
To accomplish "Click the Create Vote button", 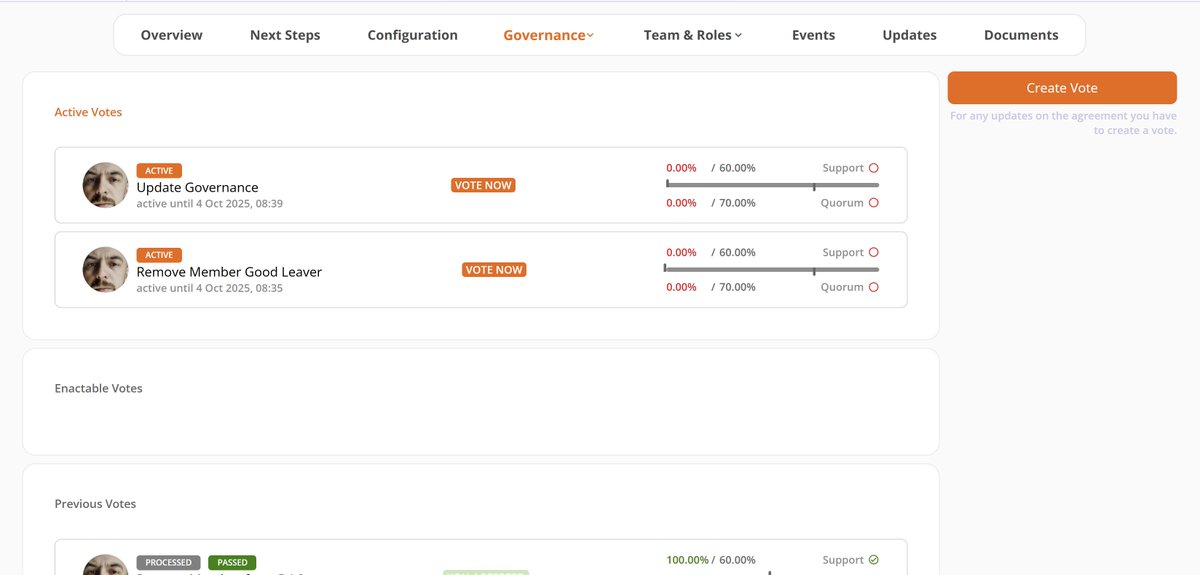I will pos(1062,88).
